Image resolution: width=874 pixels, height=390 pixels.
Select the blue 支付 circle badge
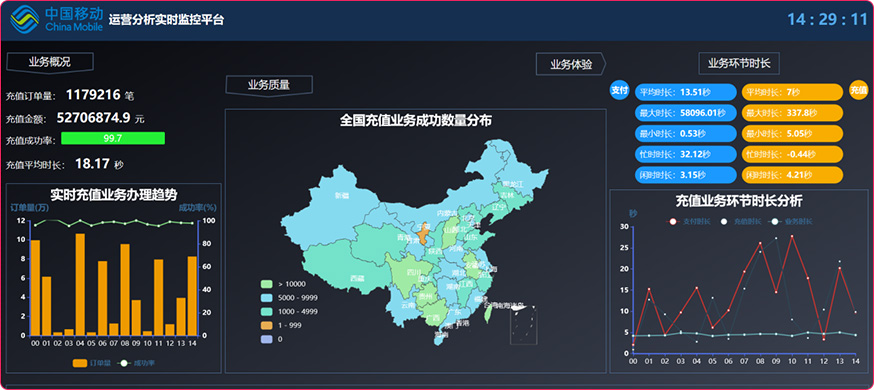click(x=619, y=90)
